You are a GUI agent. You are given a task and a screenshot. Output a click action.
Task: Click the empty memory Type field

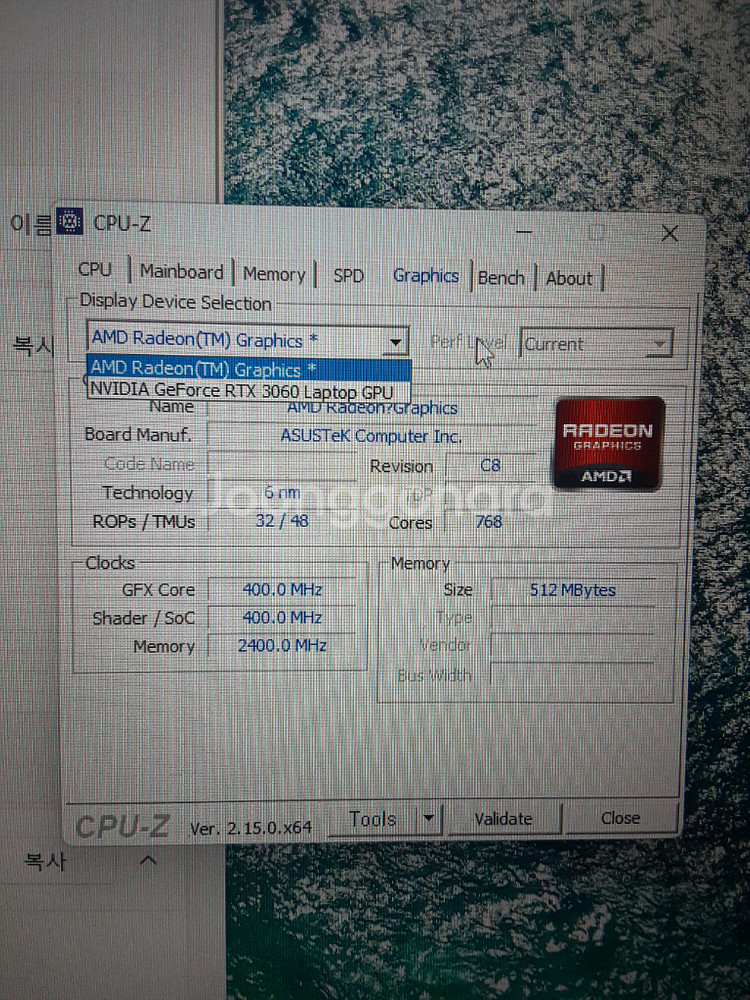pos(573,619)
